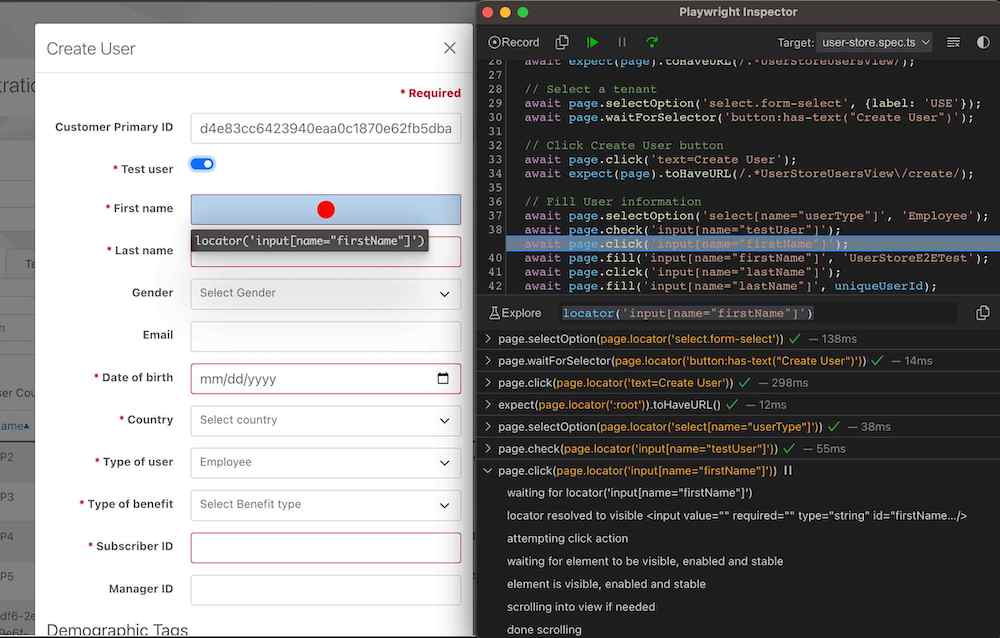Open the Select Gender dropdown
Viewport: 1000px width, 638px height.
tap(325, 293)
